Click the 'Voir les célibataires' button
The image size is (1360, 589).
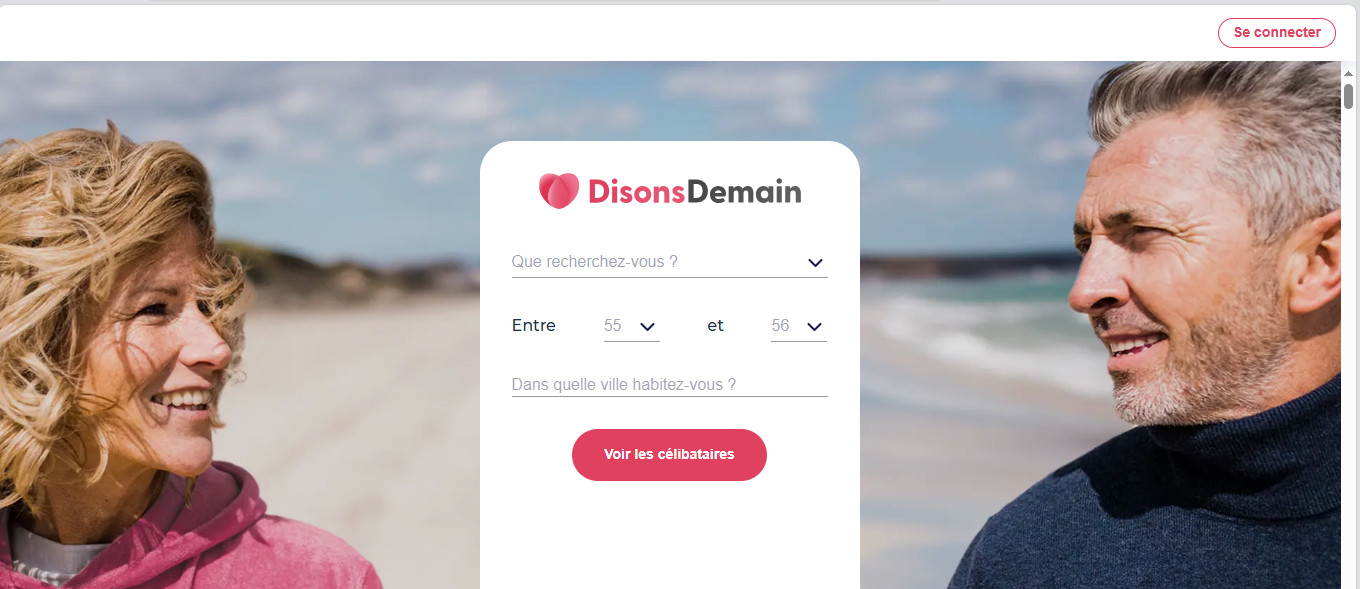click(x=669, y=455)
